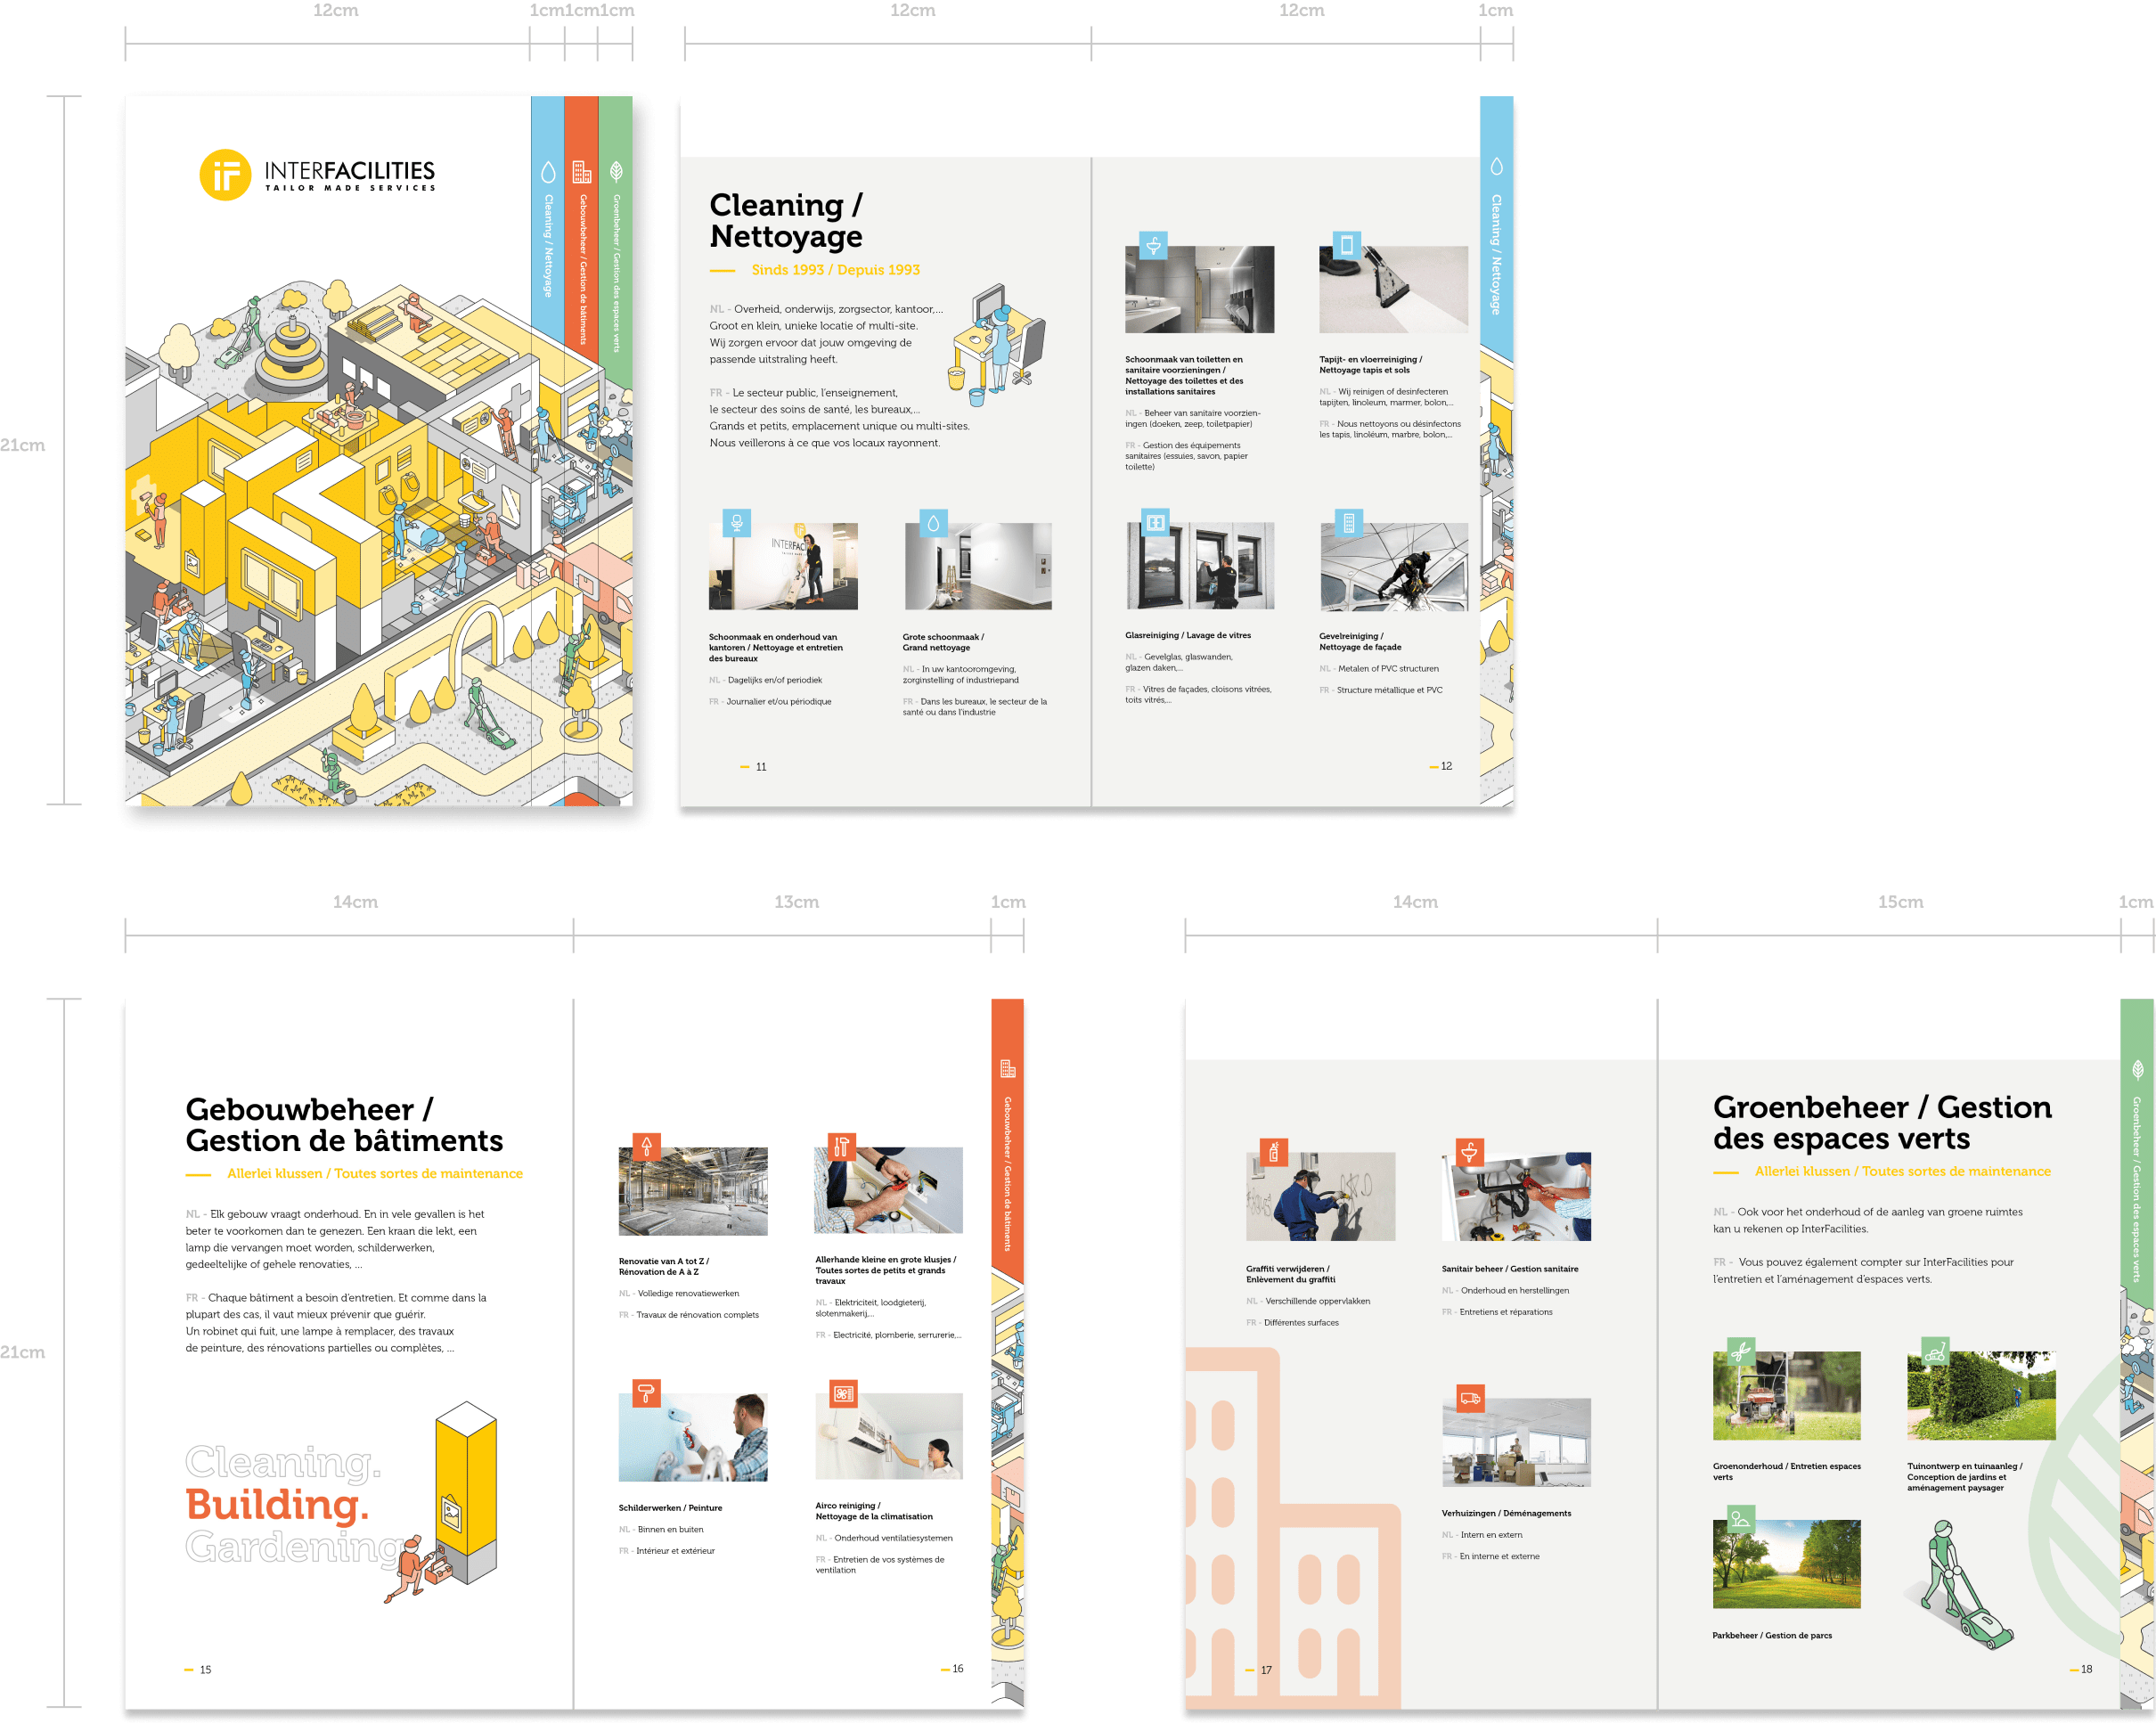Click the 'Schilderwerken / Peinture' caption
The width and height of the screenshot is (2156, 1723).
tap(670, 1507)
